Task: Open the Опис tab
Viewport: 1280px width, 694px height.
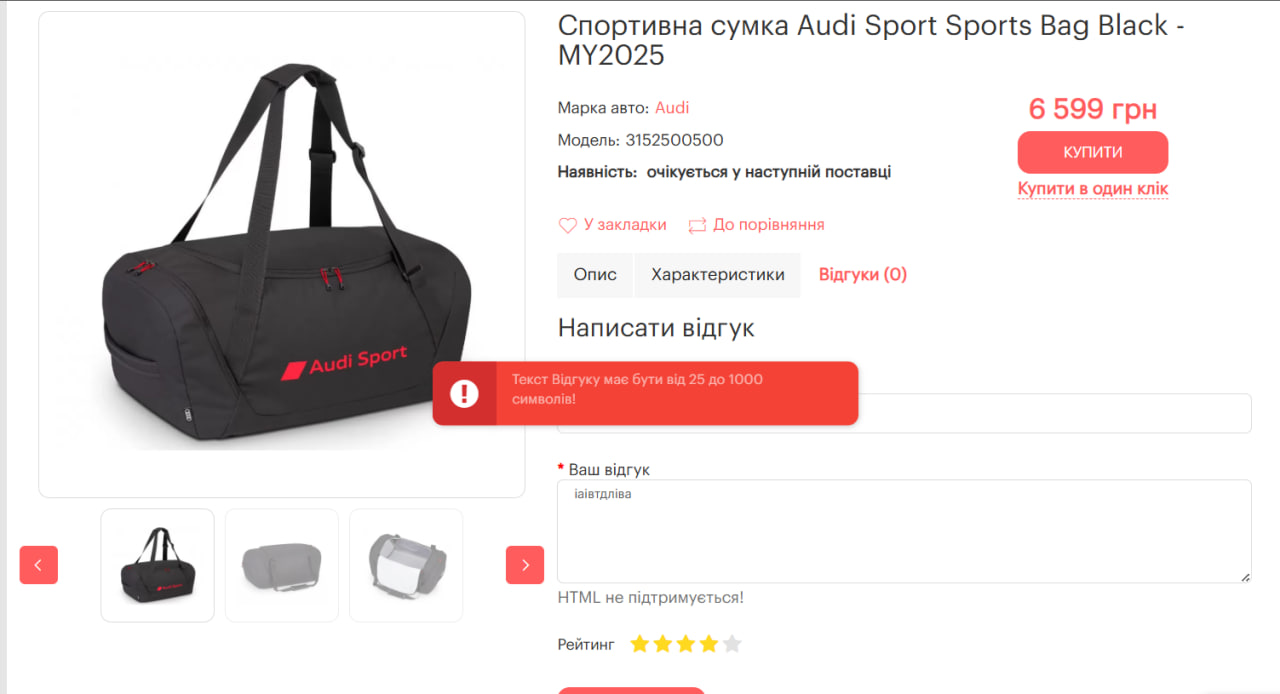Action: [595, 275]
